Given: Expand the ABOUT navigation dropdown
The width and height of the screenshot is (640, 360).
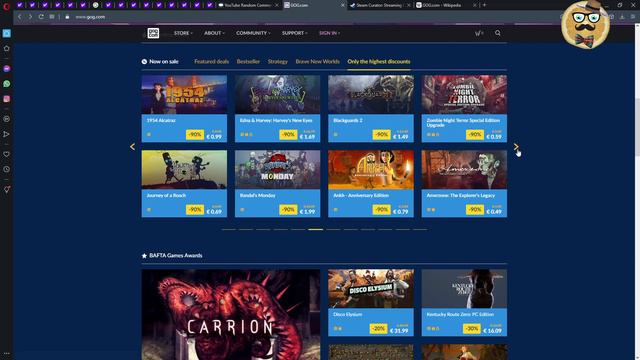Looking at the screenshot, I should point(214,33).
